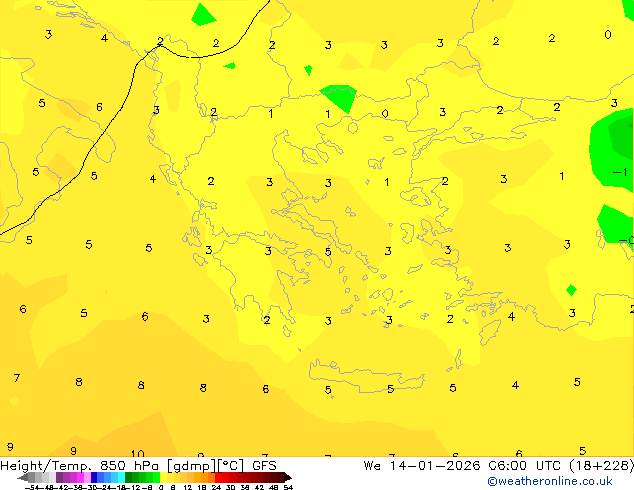
Task: Click the GFS model label in the title
Action: point(264,466)
